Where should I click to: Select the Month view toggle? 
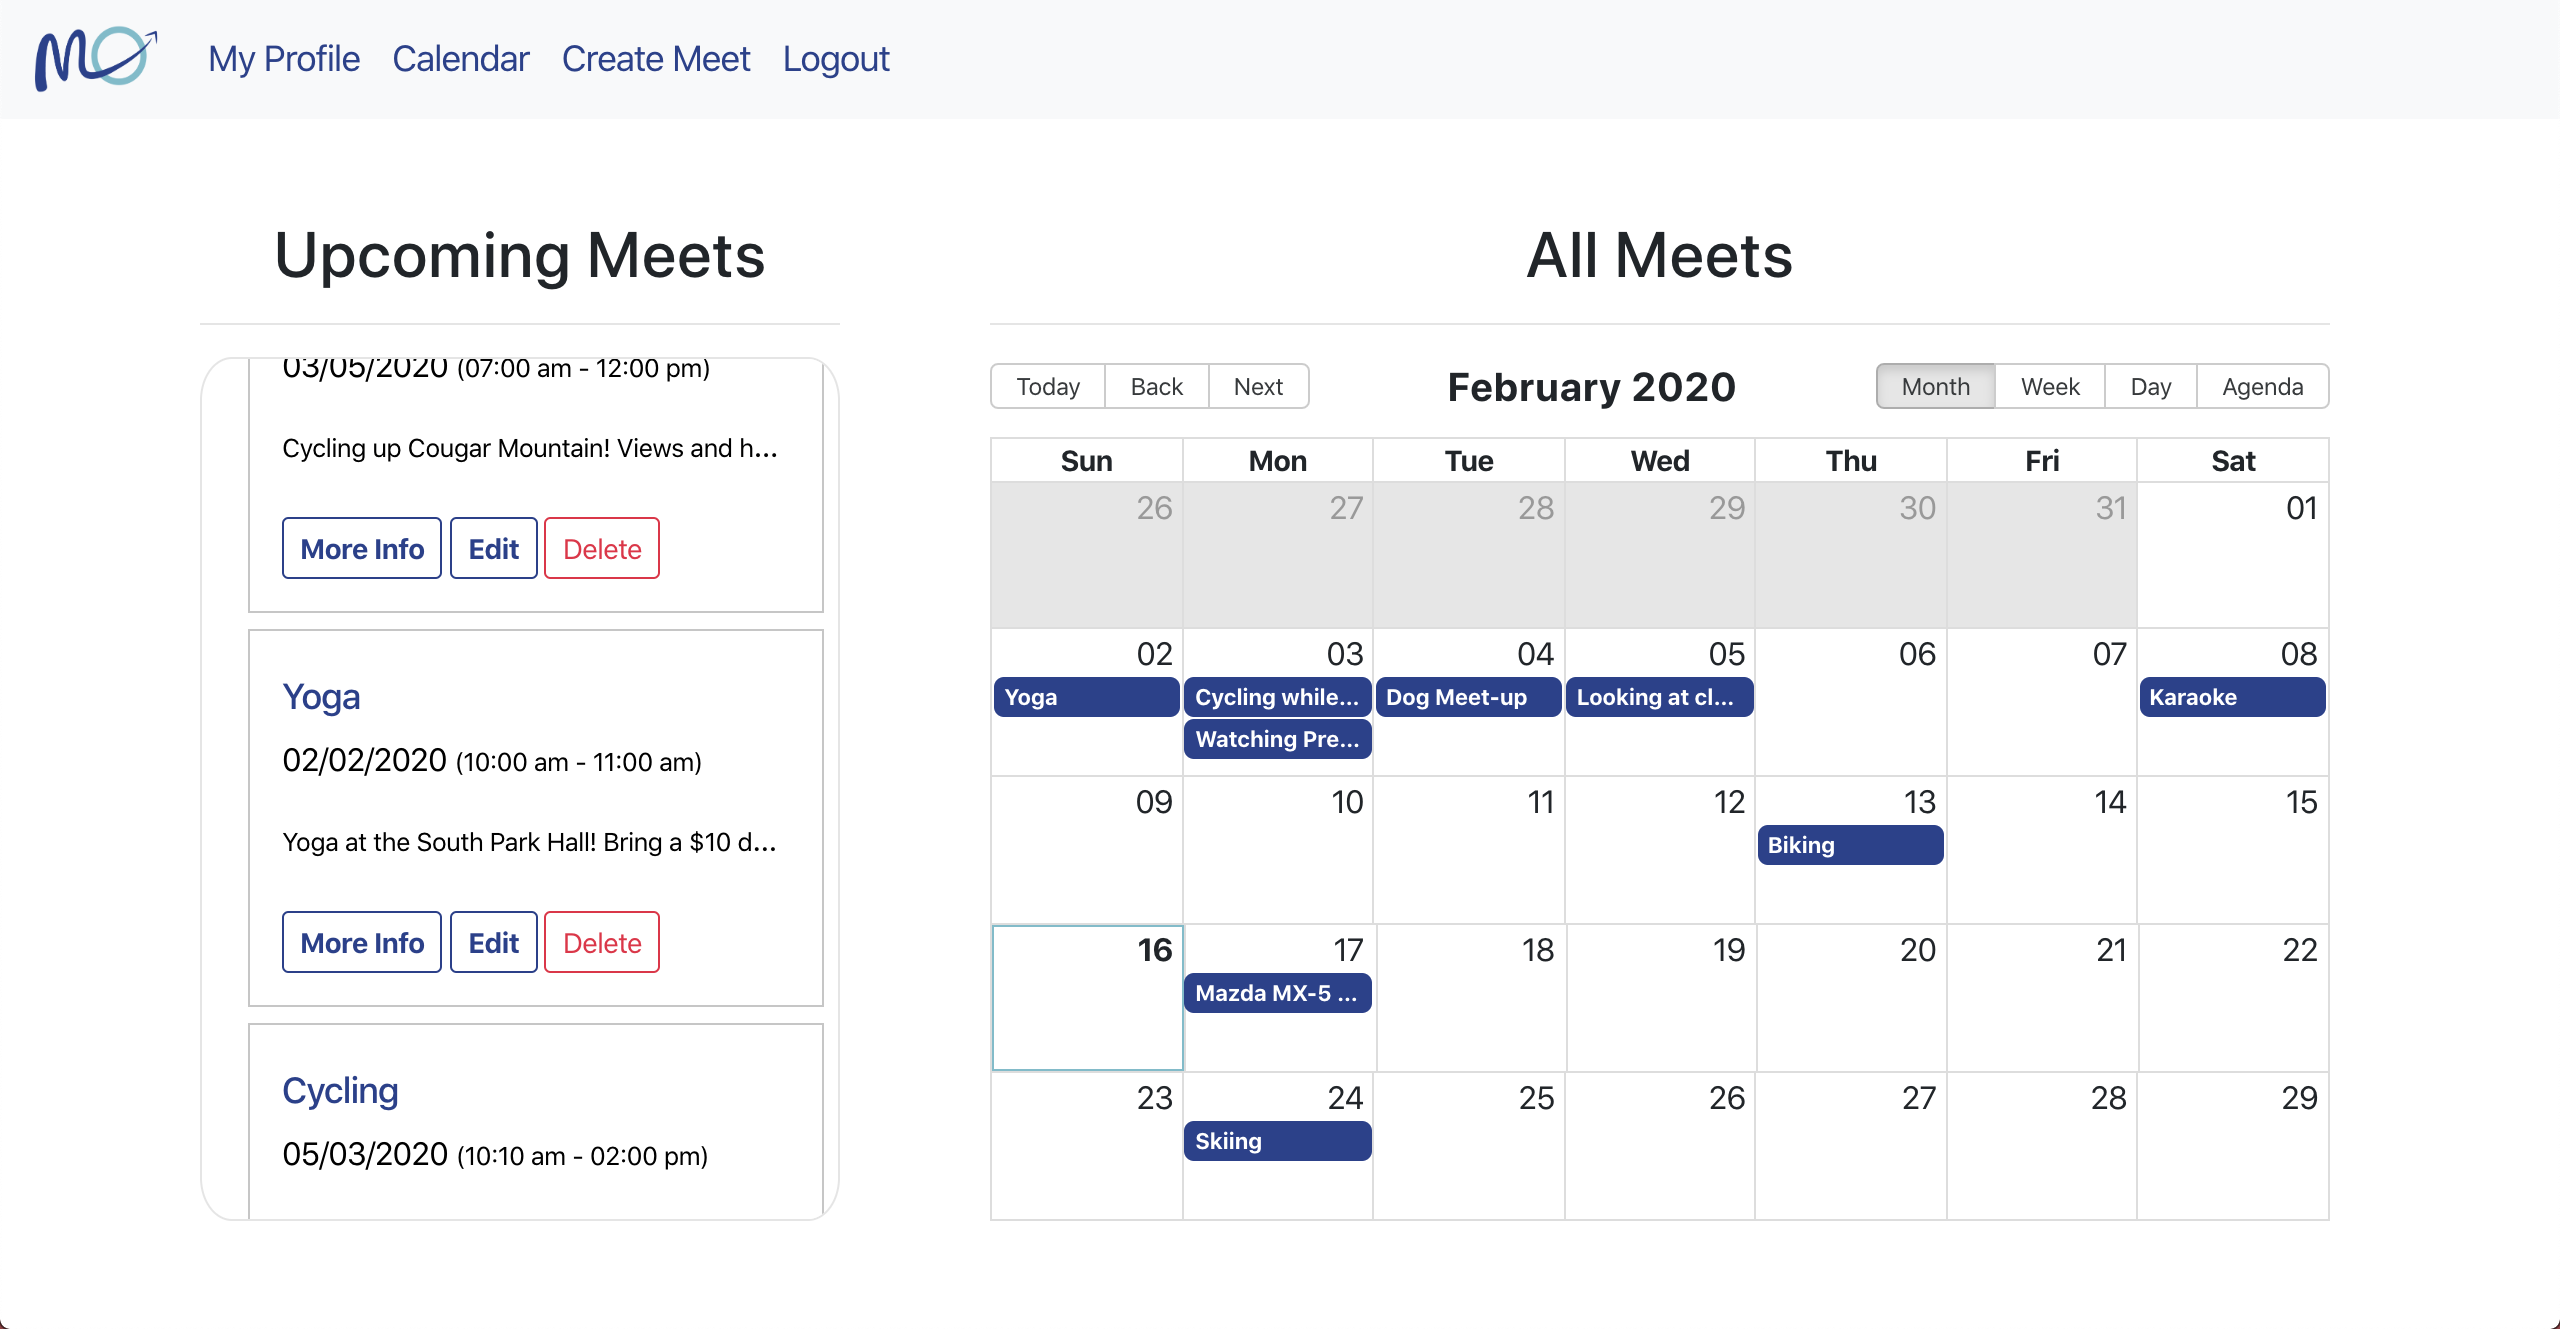coord(1934,386)
